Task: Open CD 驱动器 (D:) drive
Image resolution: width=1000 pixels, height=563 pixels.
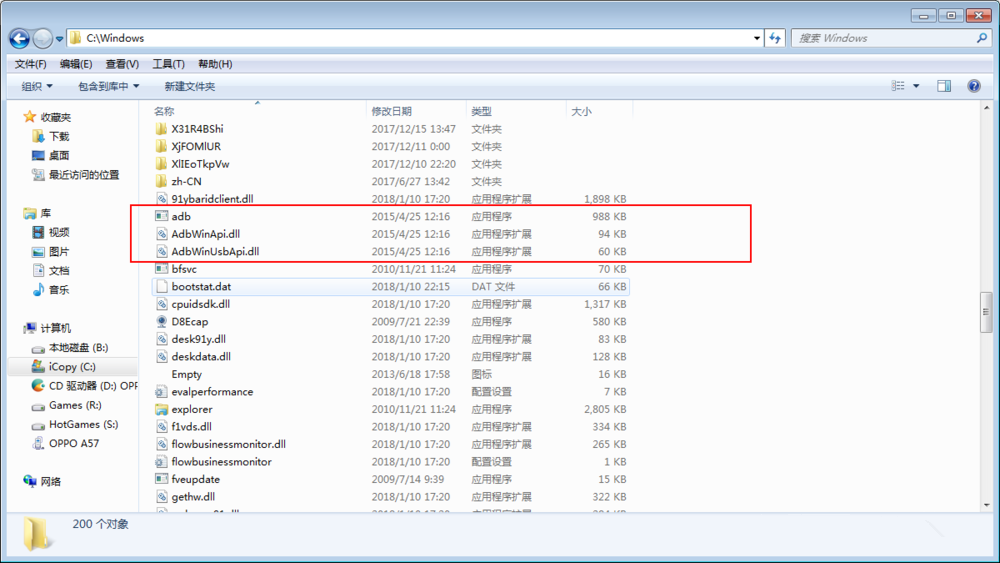Action: 93,386
